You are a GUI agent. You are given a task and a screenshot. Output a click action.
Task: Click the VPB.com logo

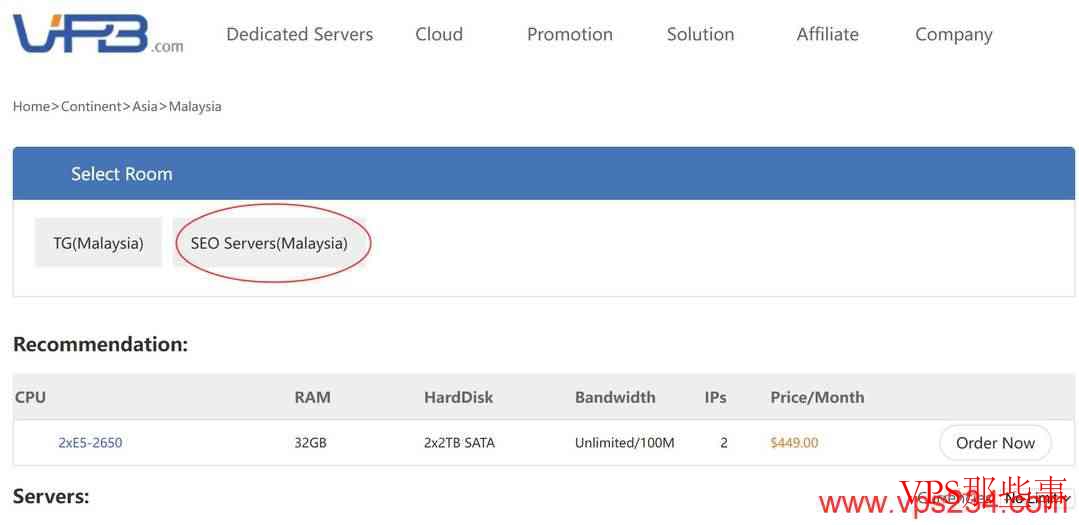(x=98, y=33)
